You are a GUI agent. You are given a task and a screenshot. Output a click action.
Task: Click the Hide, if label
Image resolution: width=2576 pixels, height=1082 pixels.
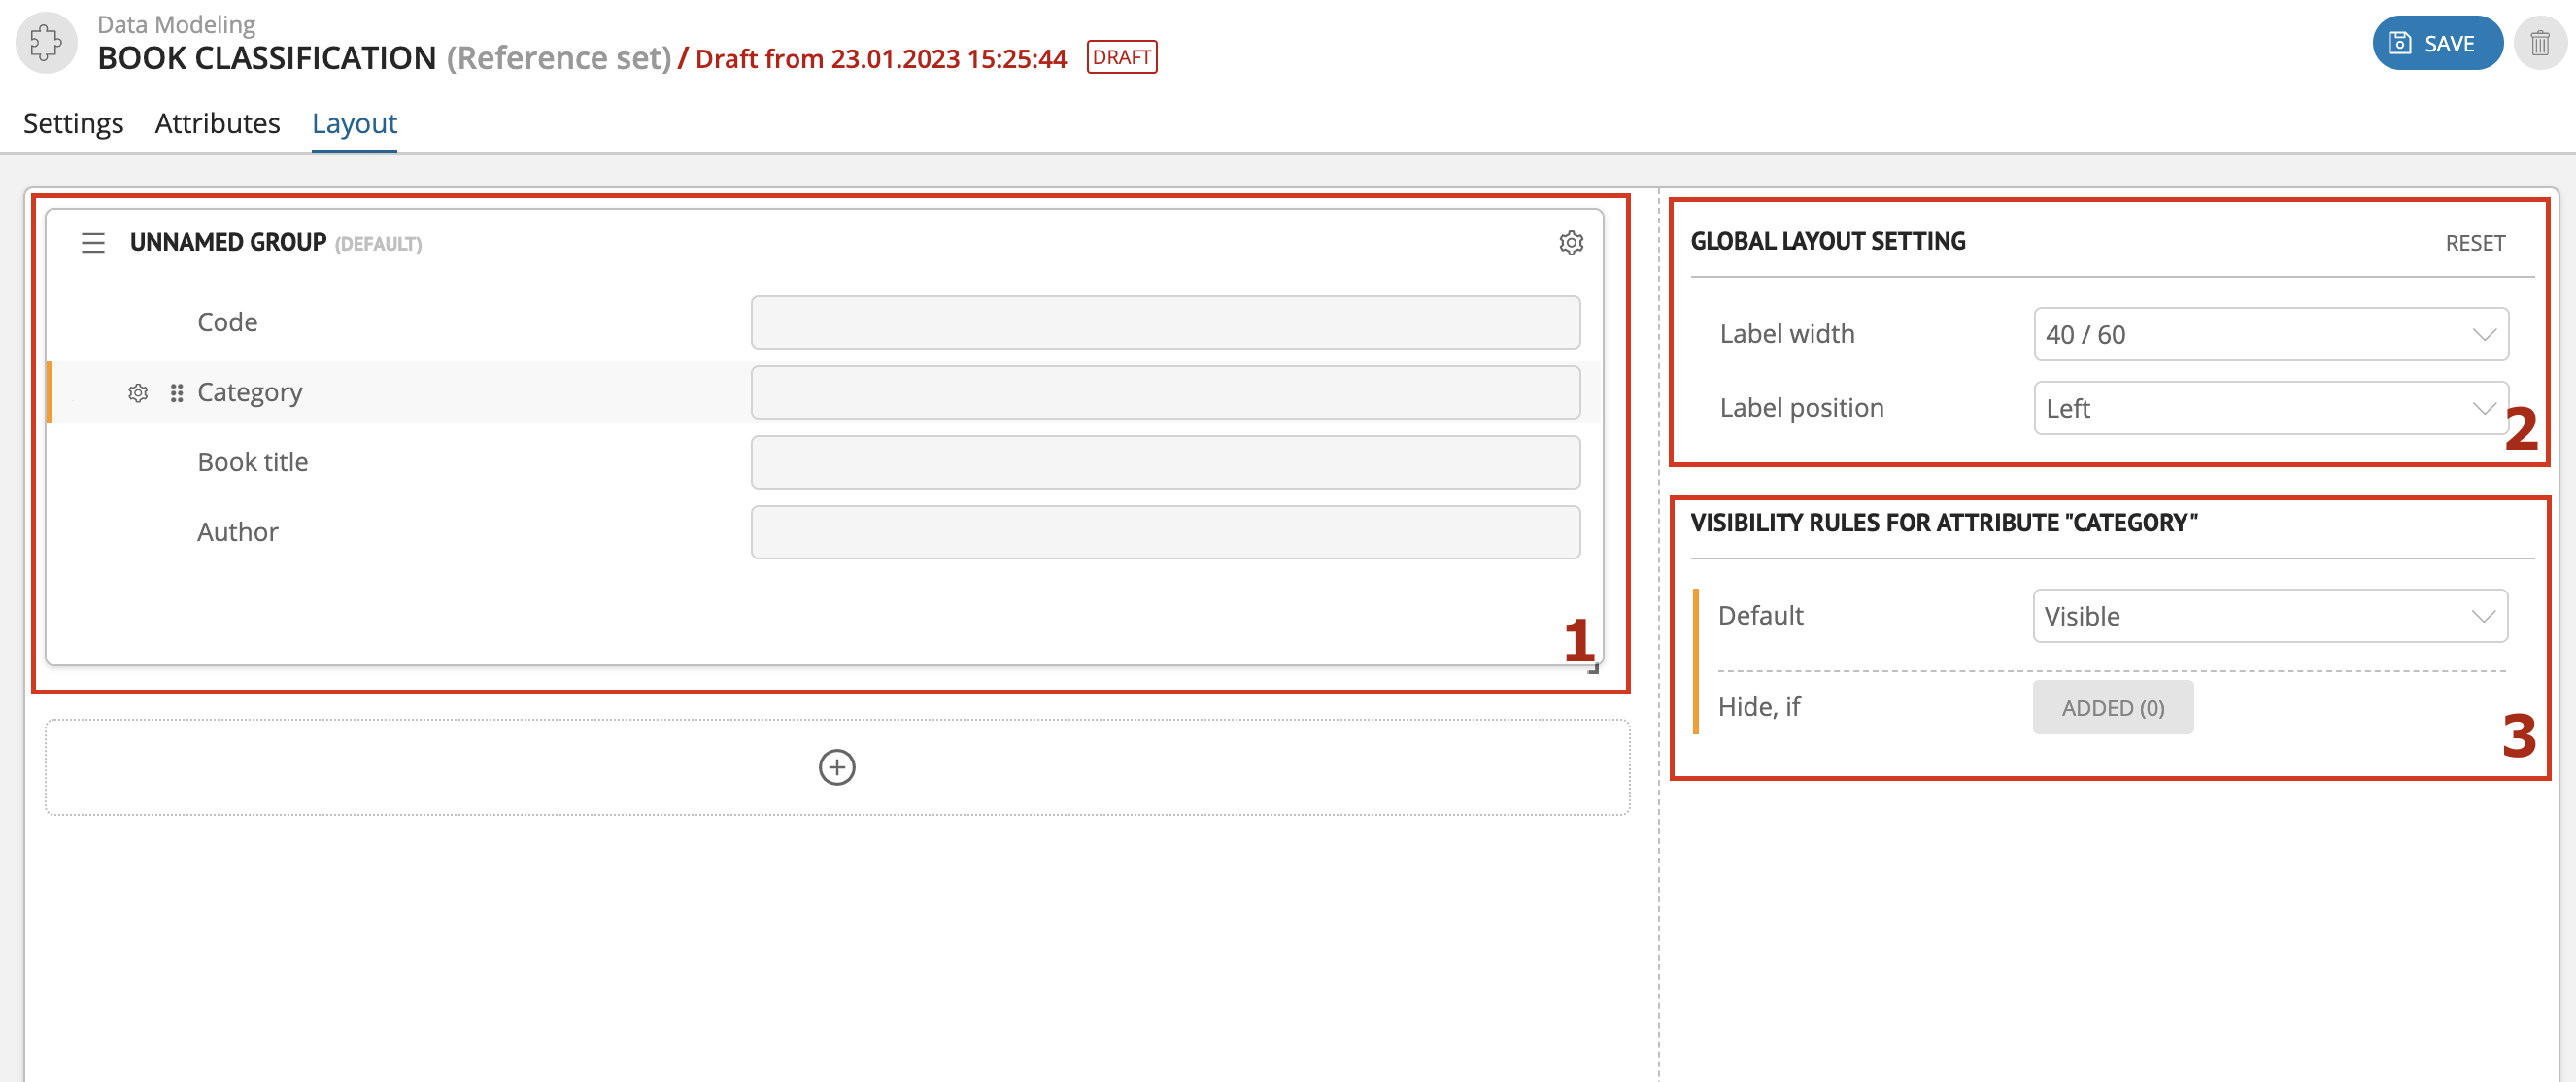(x=1759, y=707)
